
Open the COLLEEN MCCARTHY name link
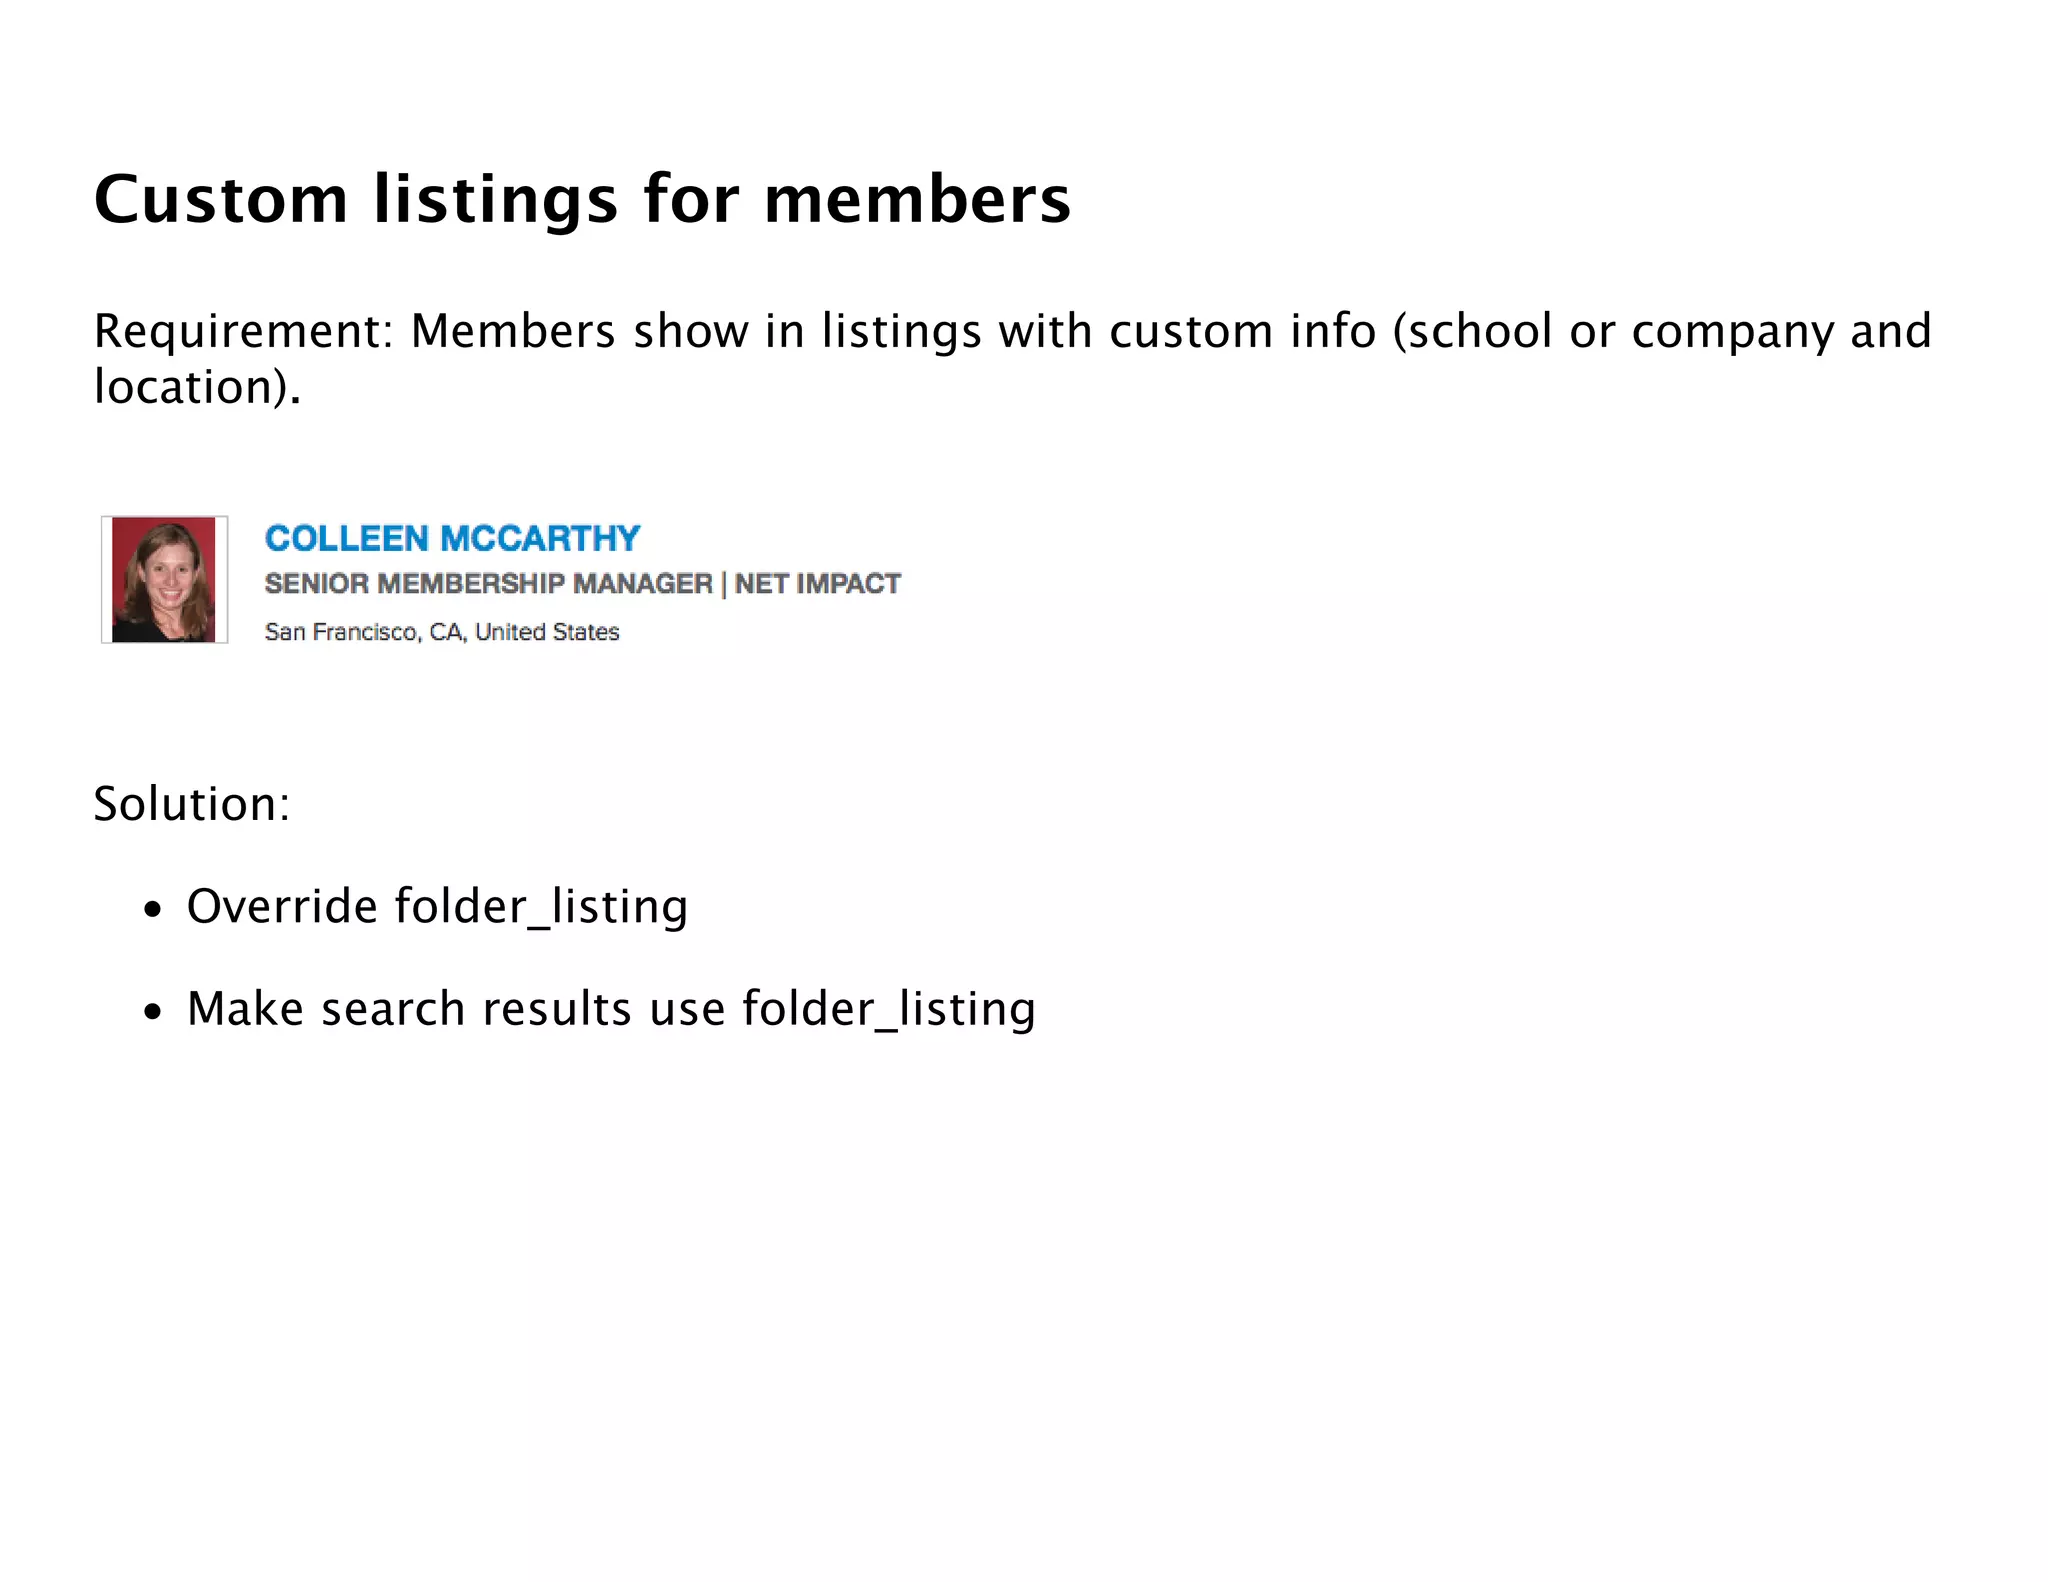pos(452,539)
